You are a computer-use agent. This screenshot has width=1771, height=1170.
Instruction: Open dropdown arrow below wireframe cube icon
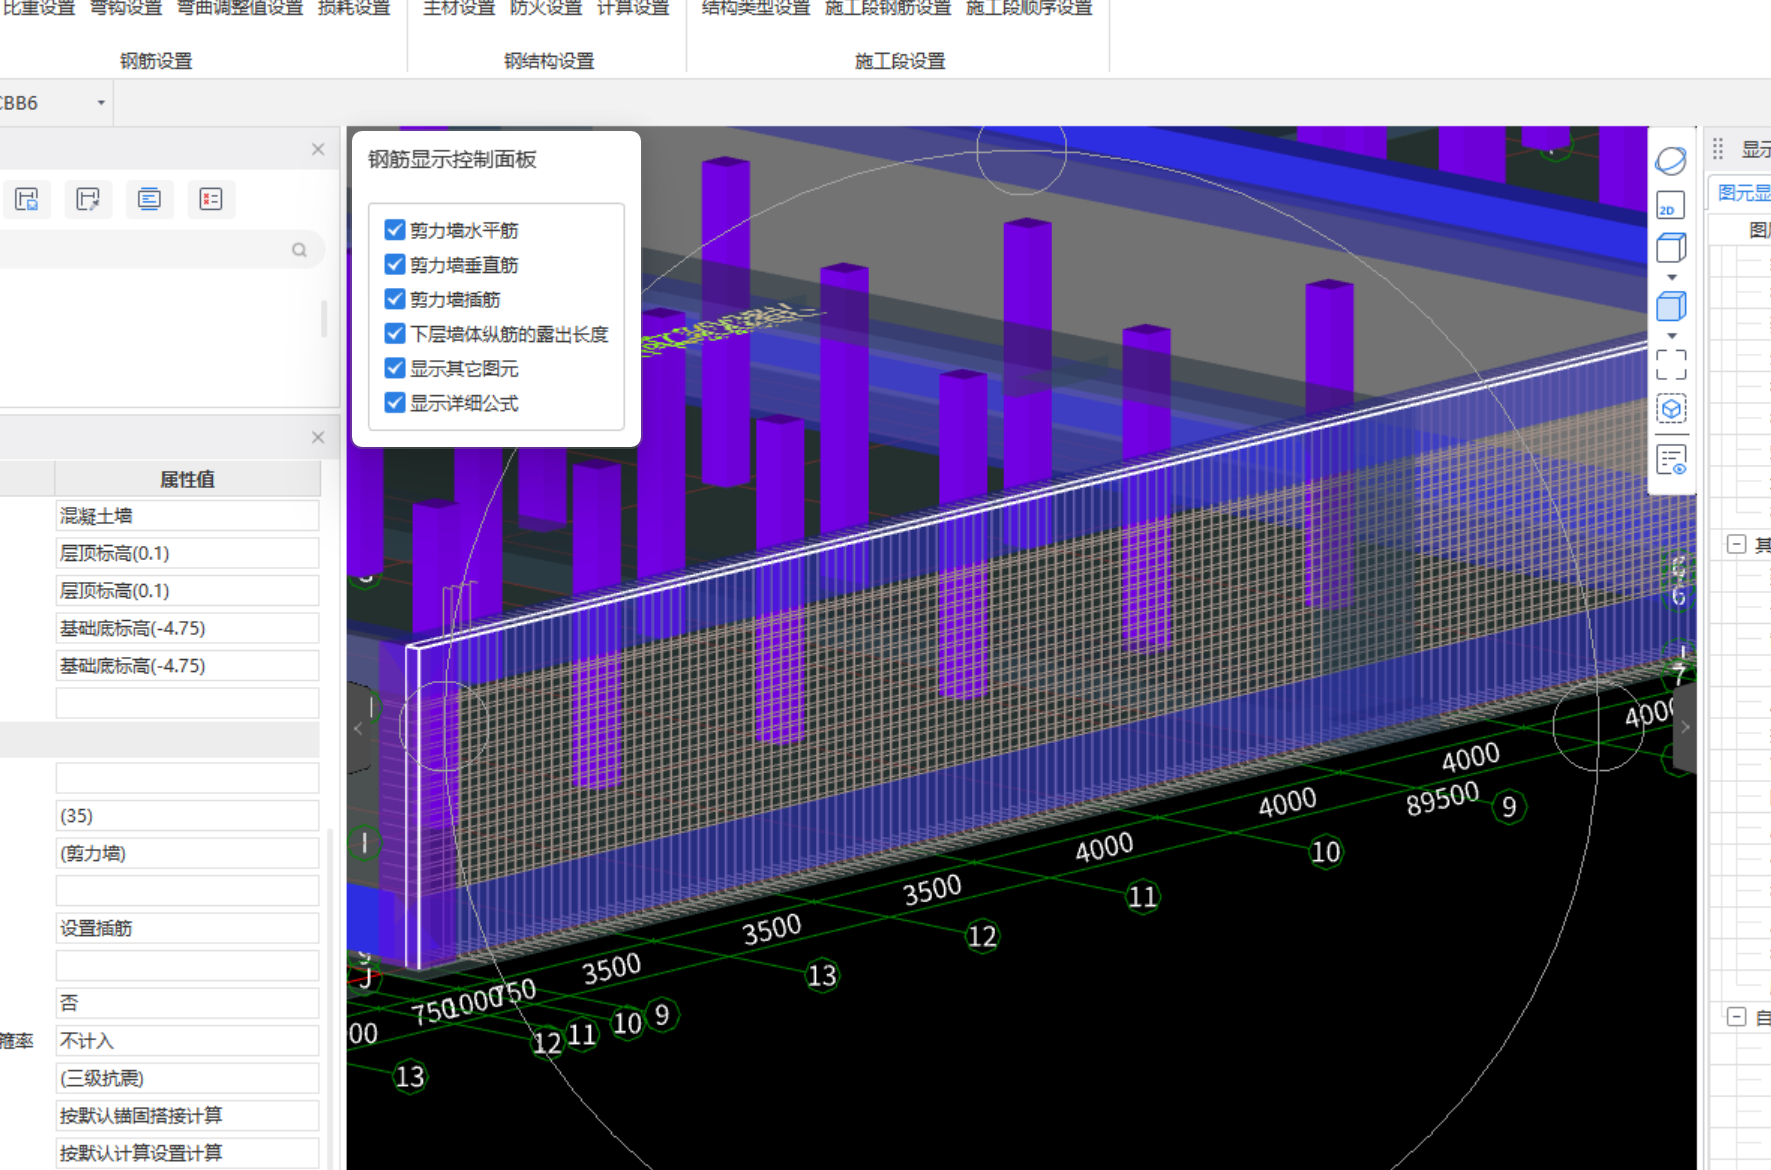1671,278
